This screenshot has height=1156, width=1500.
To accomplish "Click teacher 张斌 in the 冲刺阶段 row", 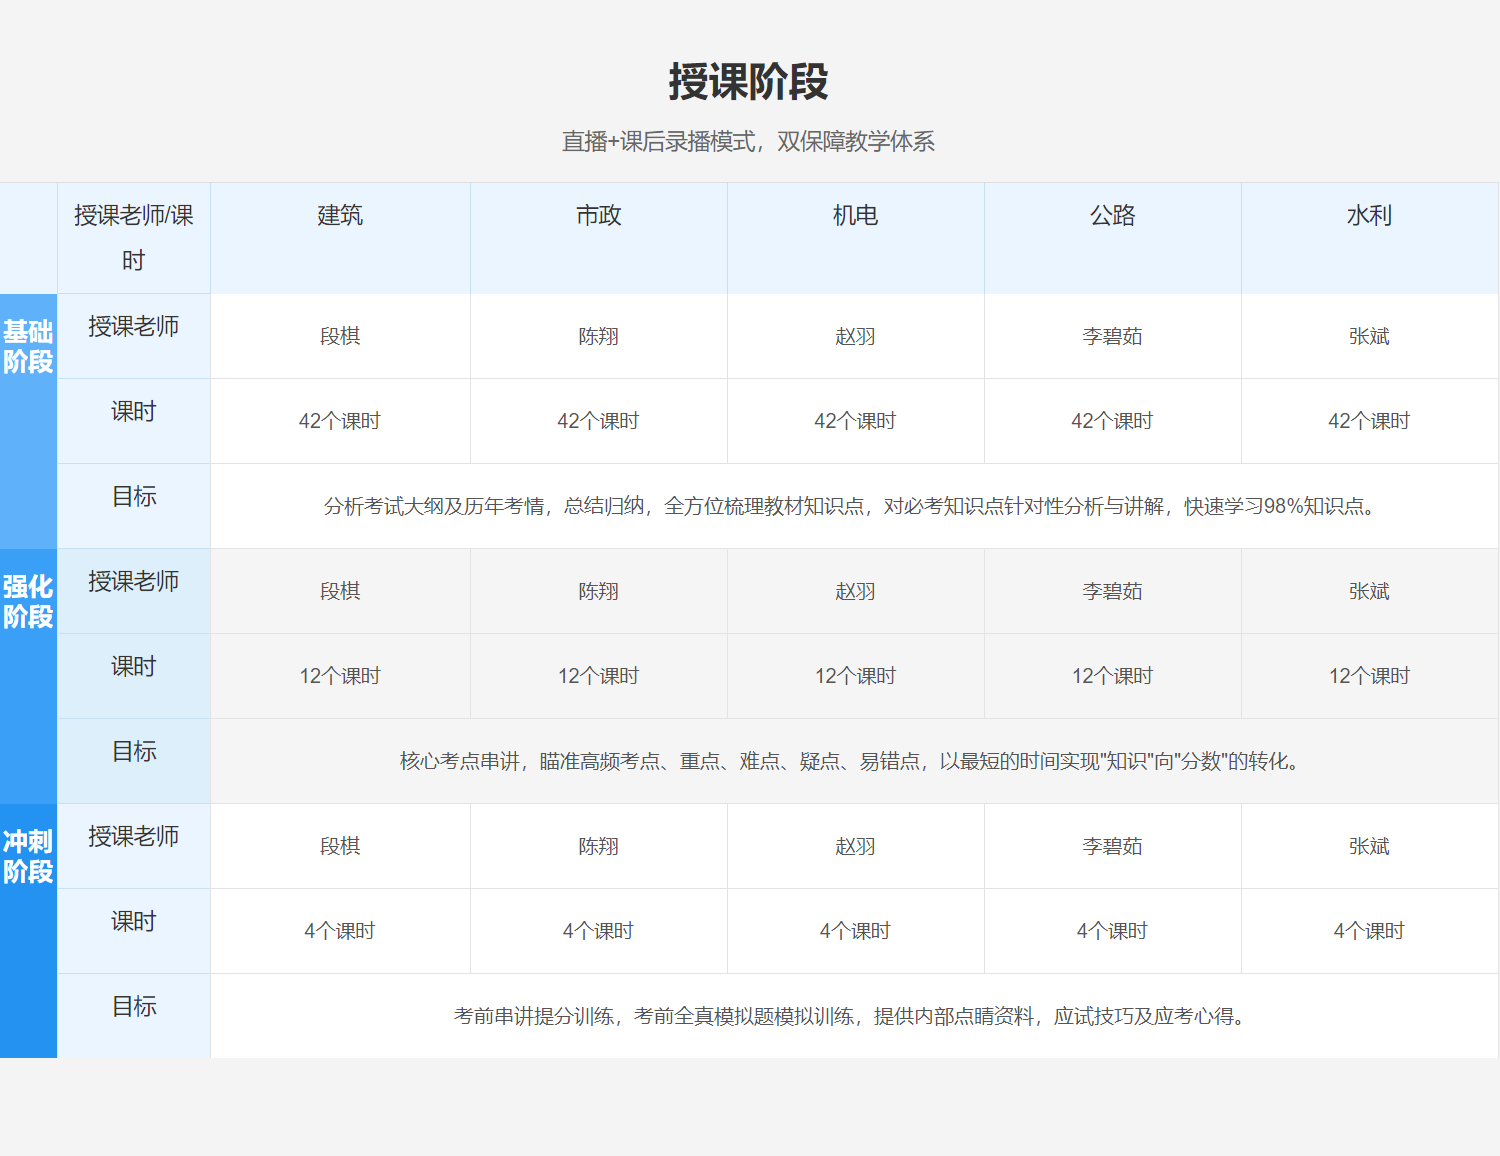I will pyautogui.click(x=1369, y=847).
